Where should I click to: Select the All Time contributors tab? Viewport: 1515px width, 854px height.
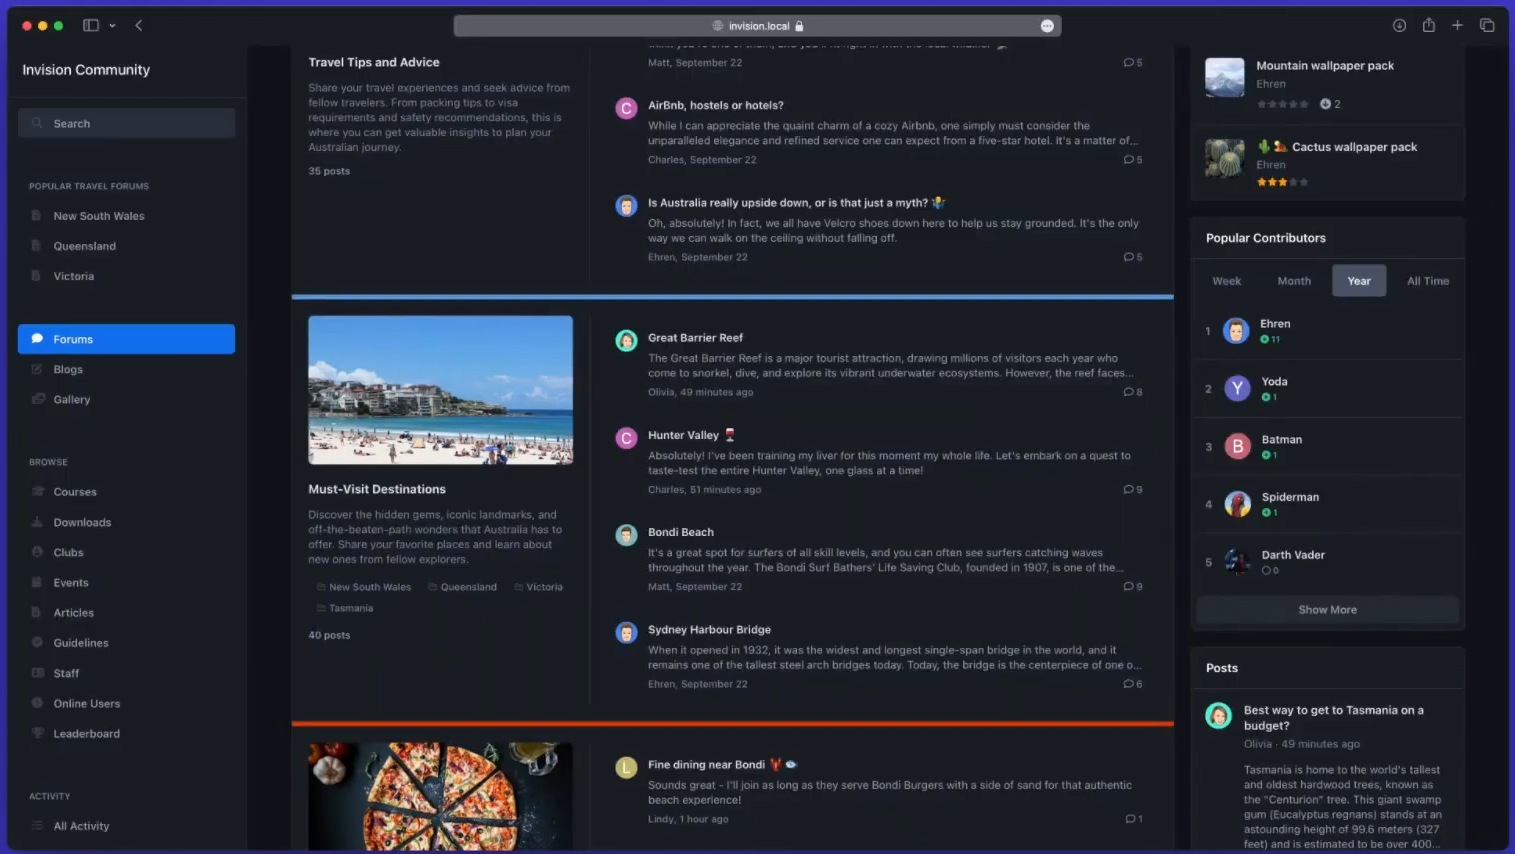[x=1427, y=281]
